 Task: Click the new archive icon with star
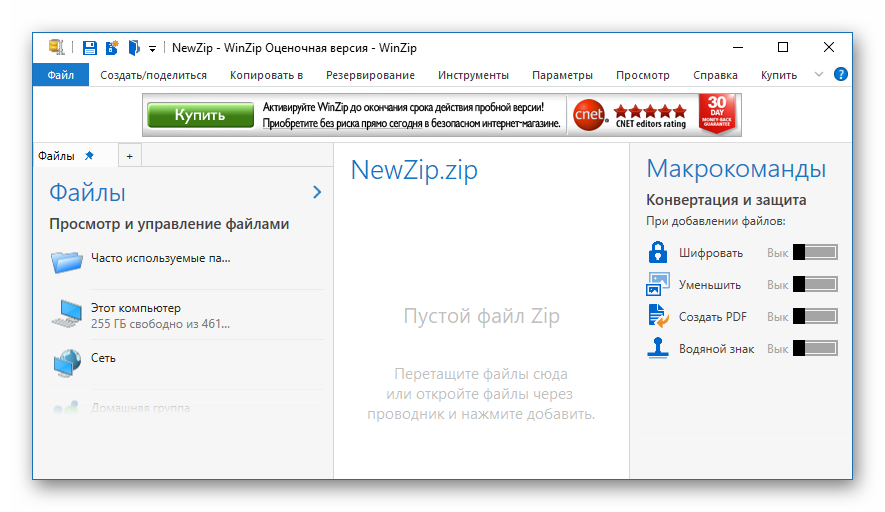coord(112,48)
